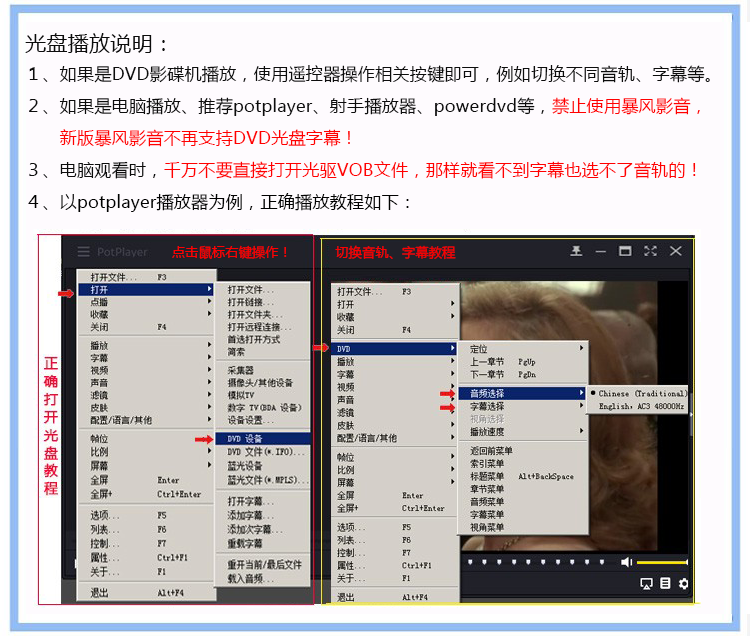The image size is (750, 636).
Task: Open the highlighted DVD menu in right window
Action: pyautogui.click(x=395, y=349)
